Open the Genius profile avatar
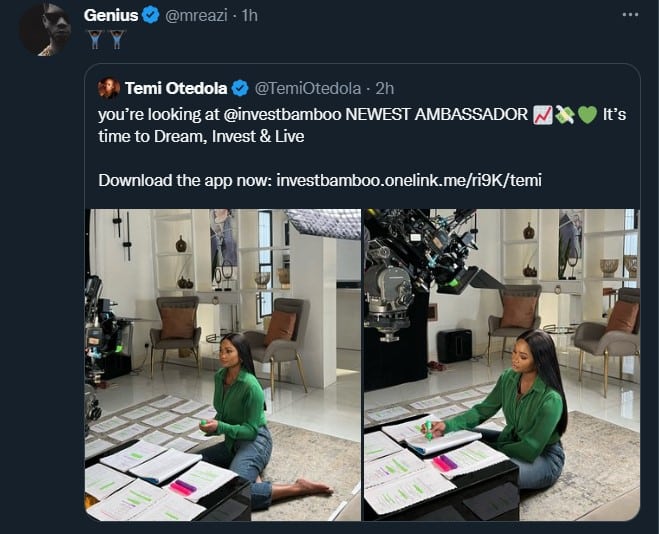Viewport: 659px width, 534px height. (x=45, y=29)
